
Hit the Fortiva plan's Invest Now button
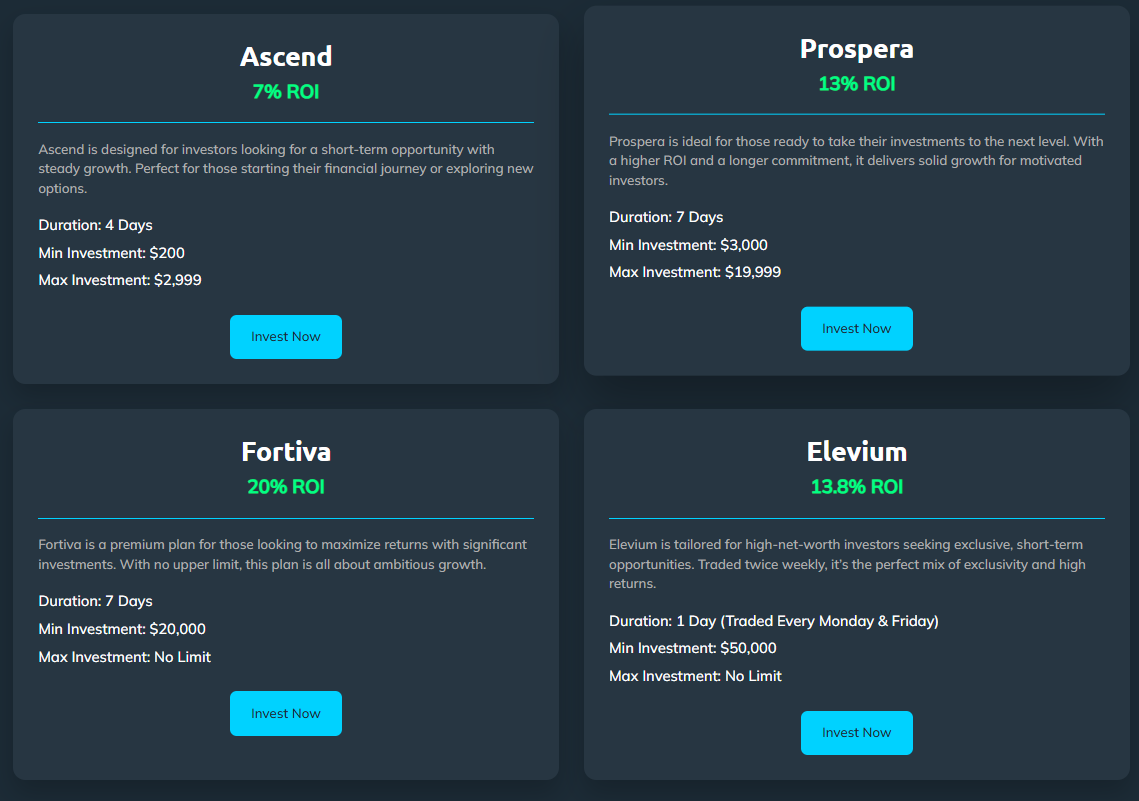[x=285, y=714]
